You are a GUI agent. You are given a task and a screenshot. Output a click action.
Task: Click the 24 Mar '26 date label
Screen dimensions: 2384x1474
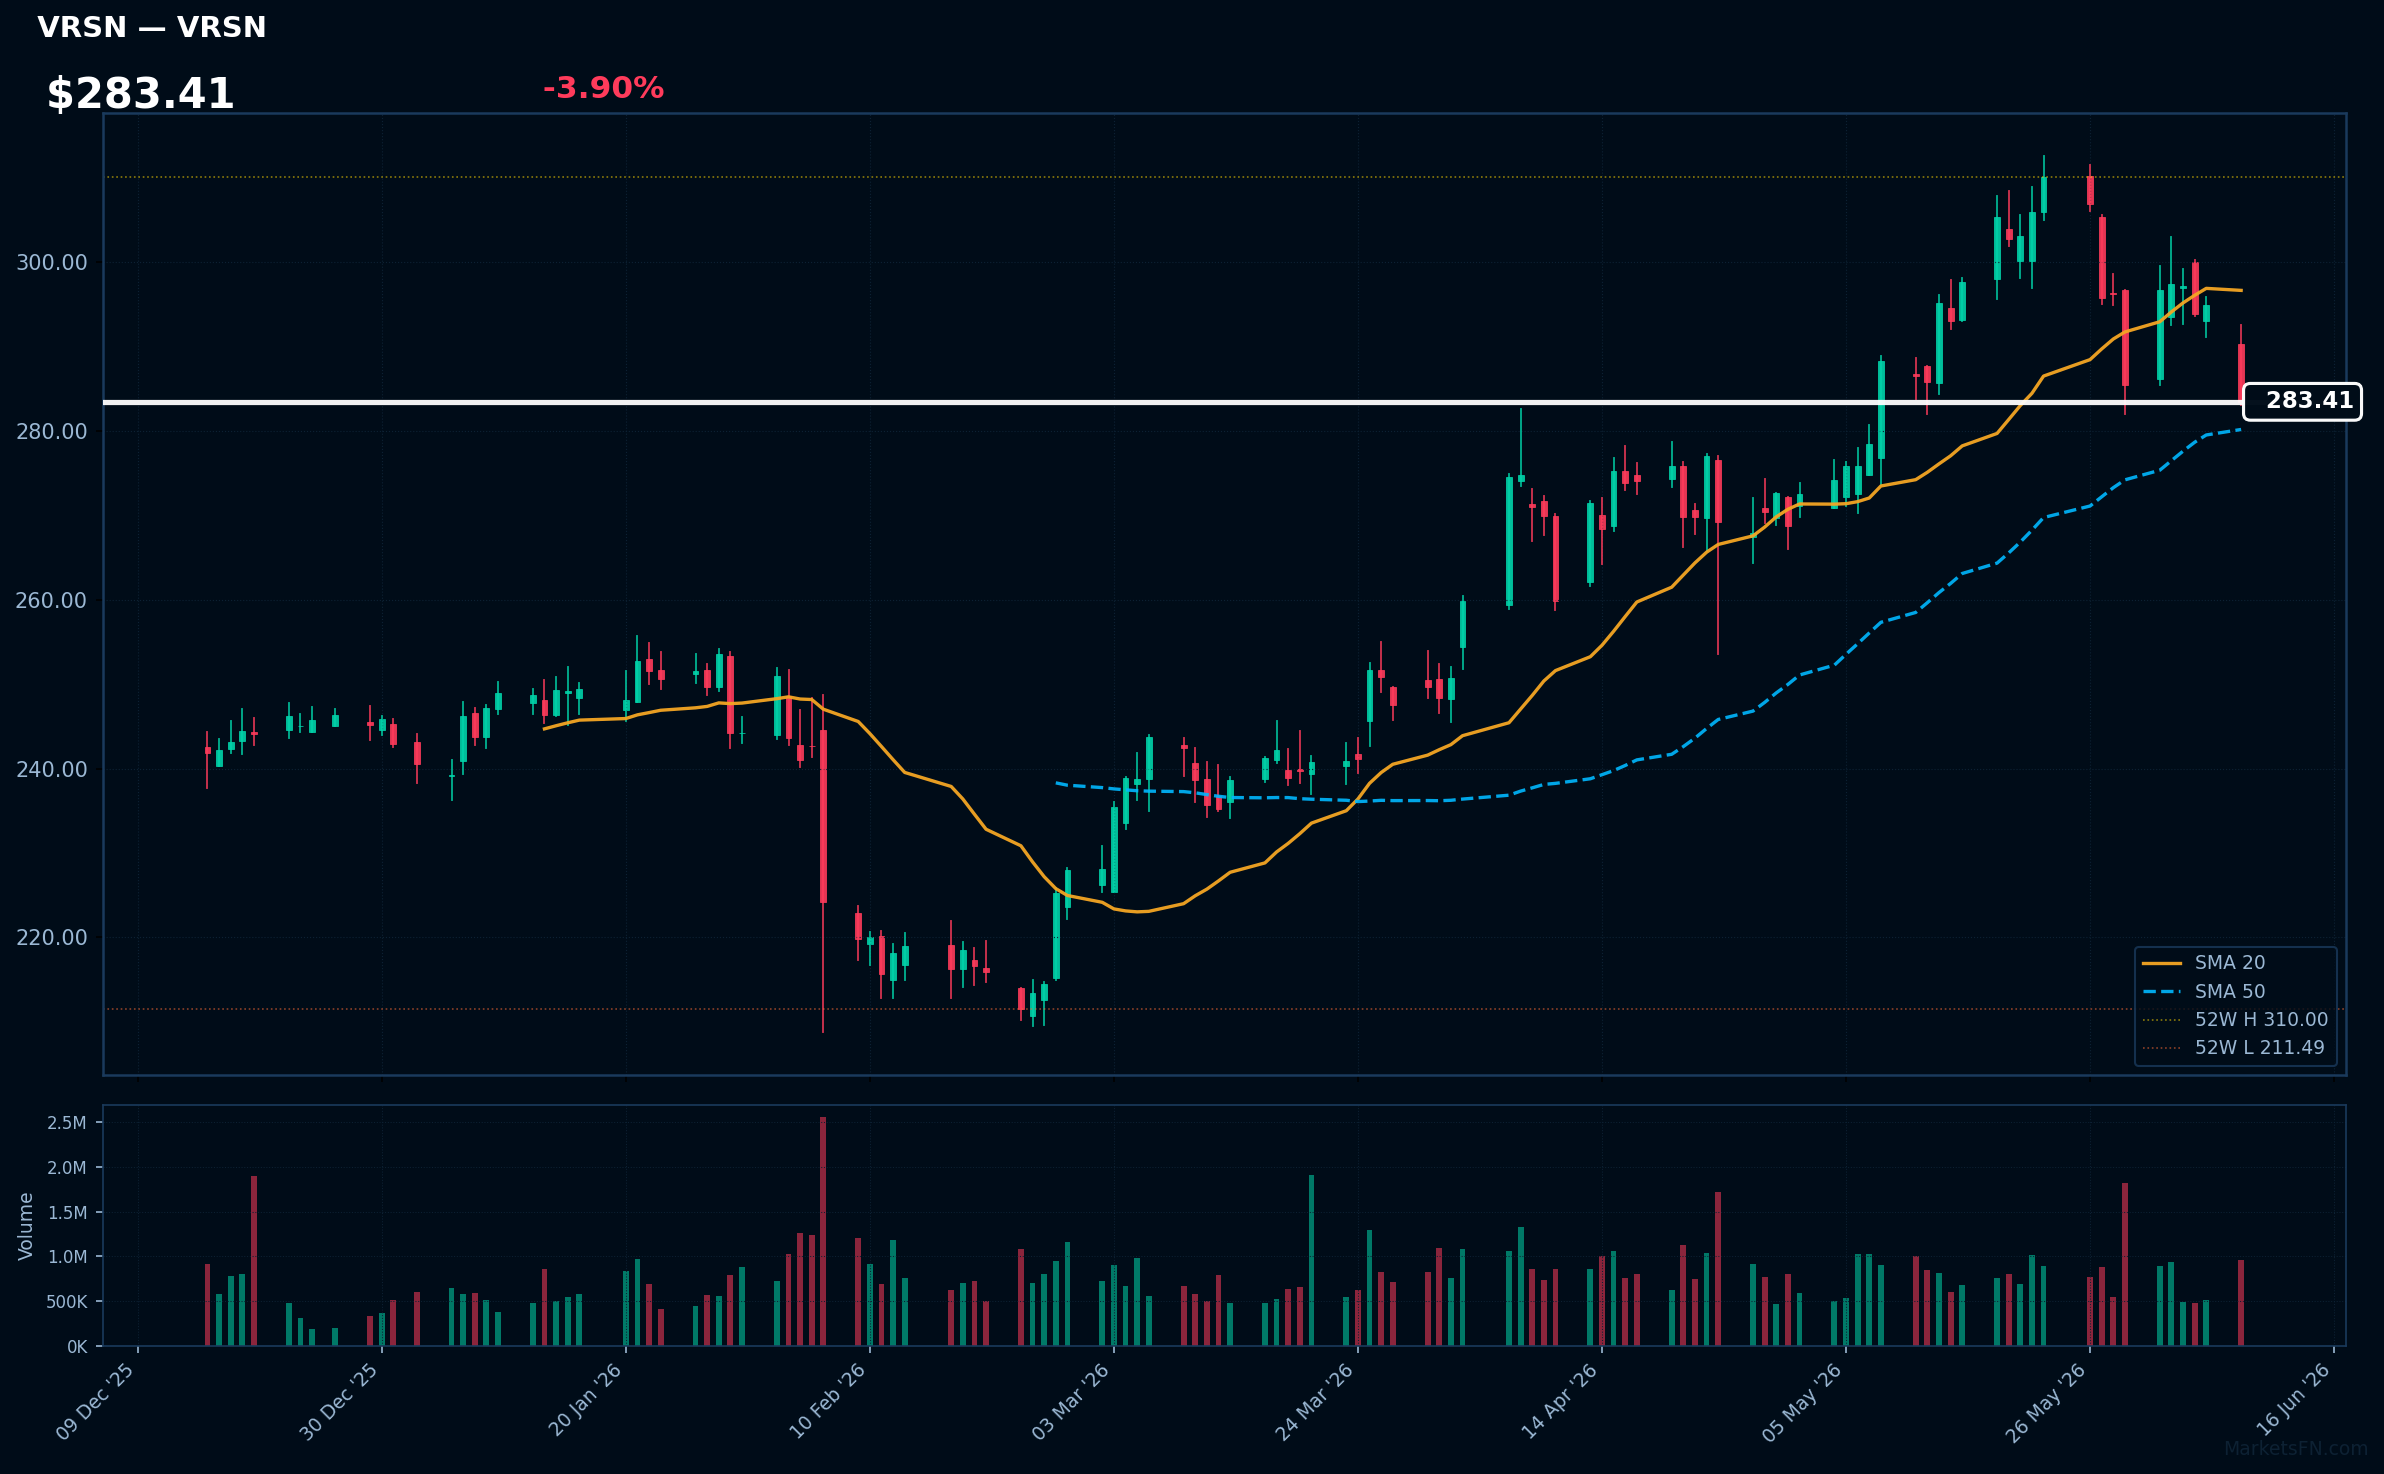click(x=1315, y=1401)
